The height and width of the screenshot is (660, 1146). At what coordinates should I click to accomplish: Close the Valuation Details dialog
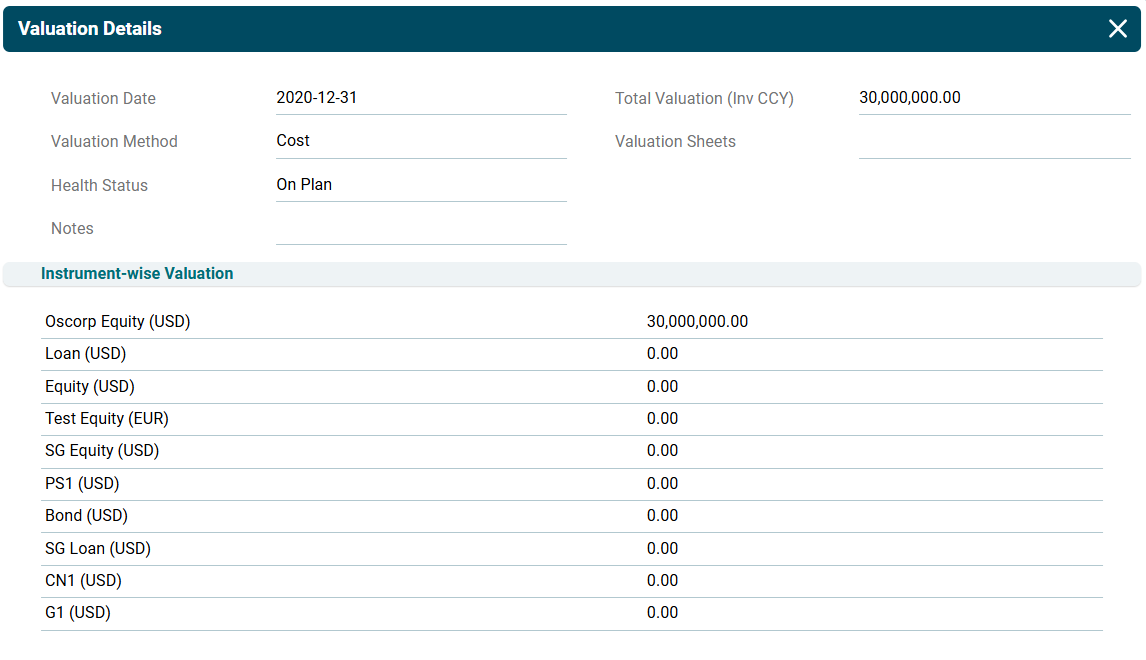point(1117,29)
